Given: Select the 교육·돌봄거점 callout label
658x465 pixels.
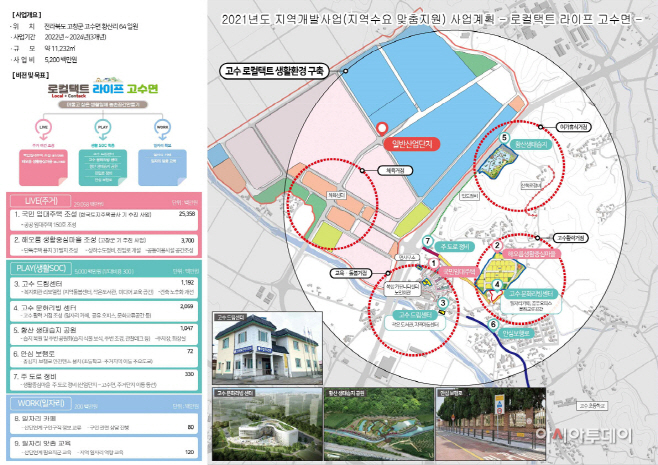Looking at the screenshot, I should (x=351, y=273).
